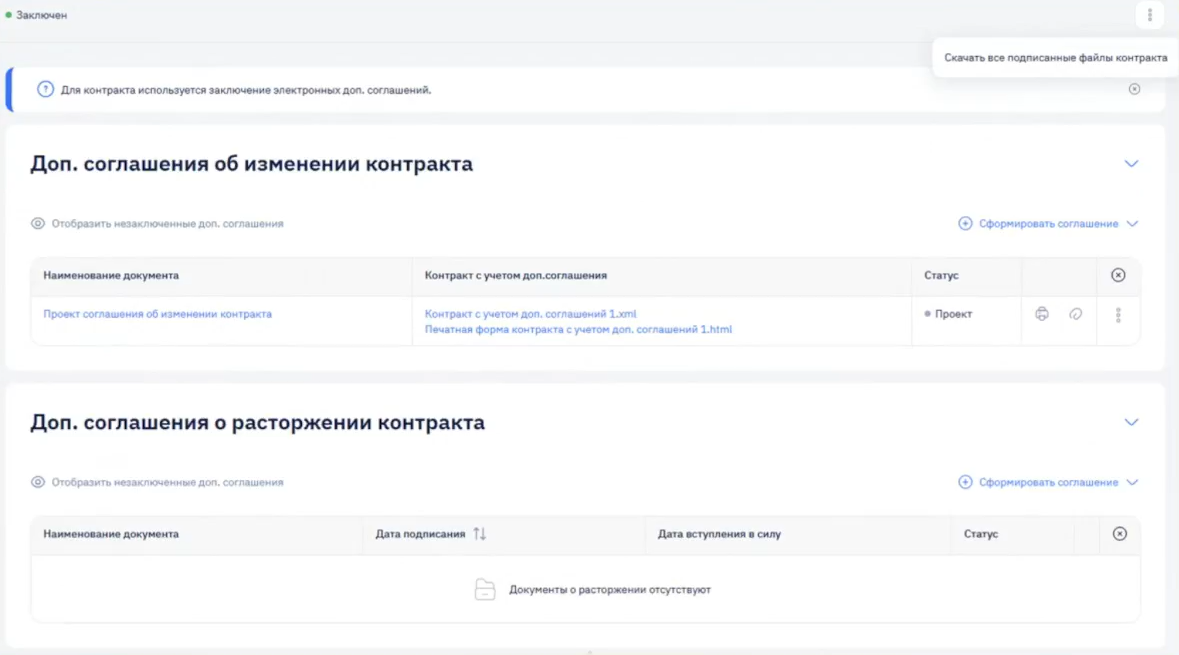Open the draft agreement on contract change link
Screen dimensions: 1179x655
tap(157, 314)
